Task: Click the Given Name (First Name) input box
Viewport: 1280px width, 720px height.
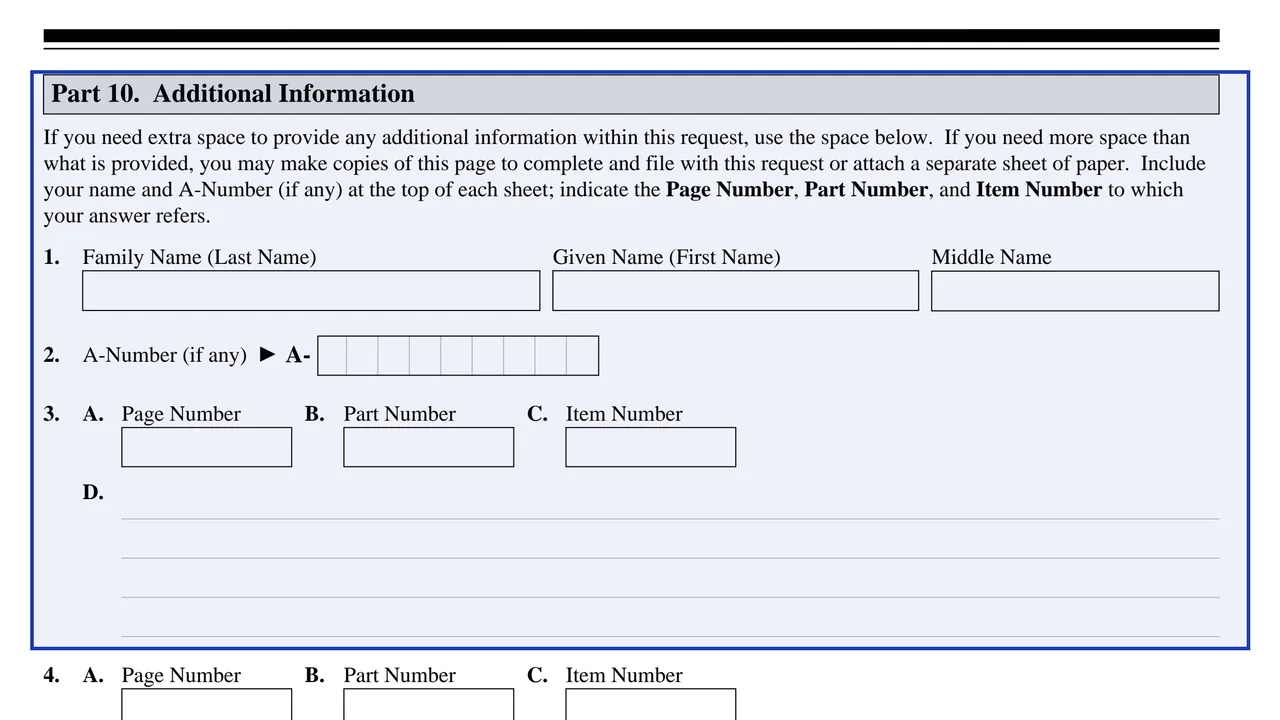Action: (x=735, y=291)
